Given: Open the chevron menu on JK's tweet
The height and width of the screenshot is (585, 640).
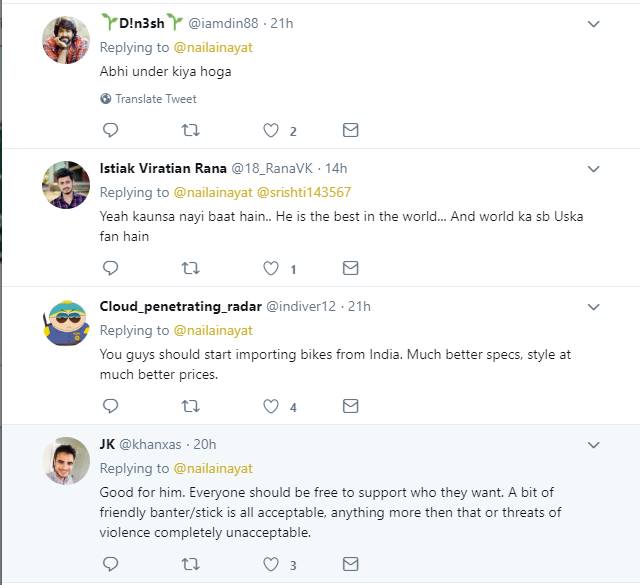Looking at the screenshot, I should pyautogui.click(x=593, y=444).
